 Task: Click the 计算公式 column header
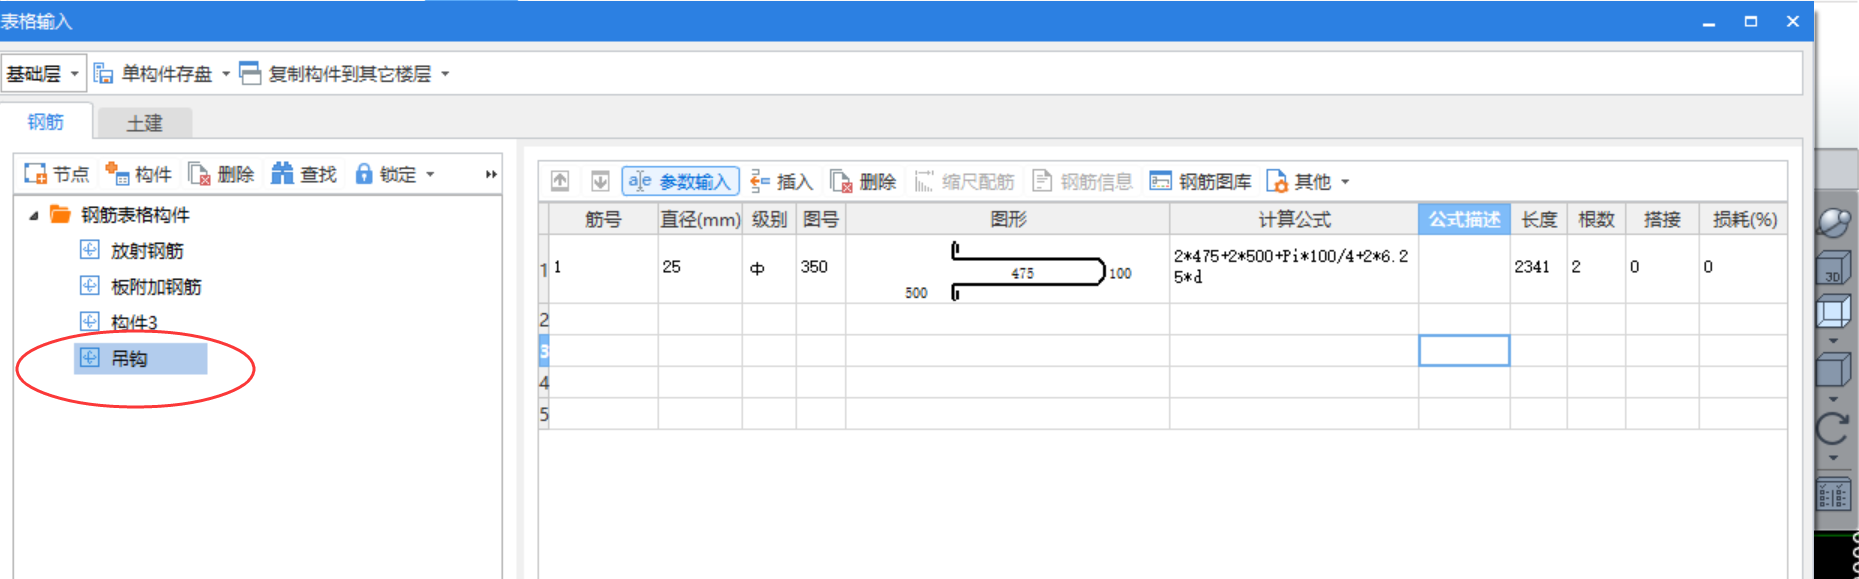coord(1294,219)
